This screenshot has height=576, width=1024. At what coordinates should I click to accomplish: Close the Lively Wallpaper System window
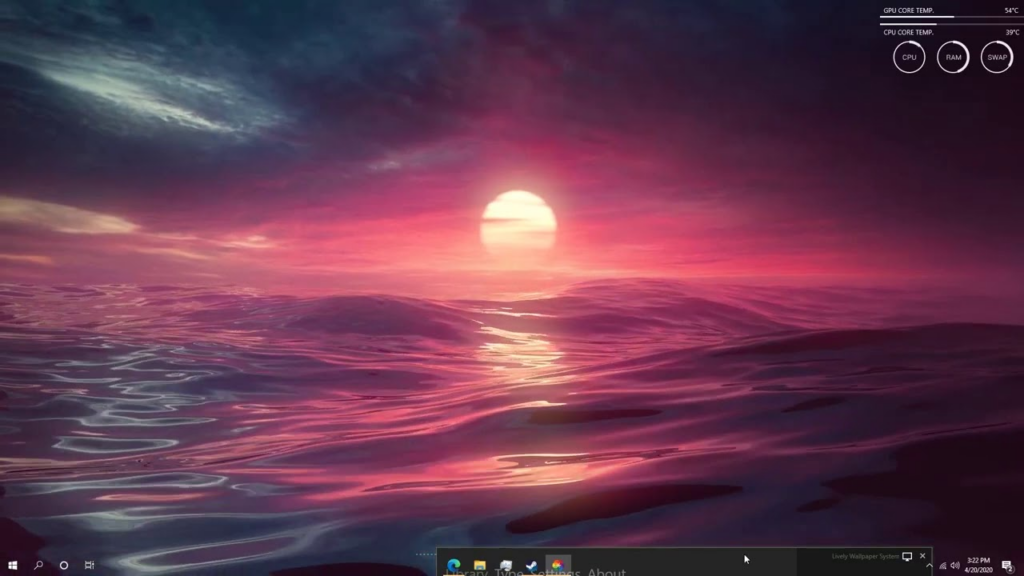tap(923, 556)
